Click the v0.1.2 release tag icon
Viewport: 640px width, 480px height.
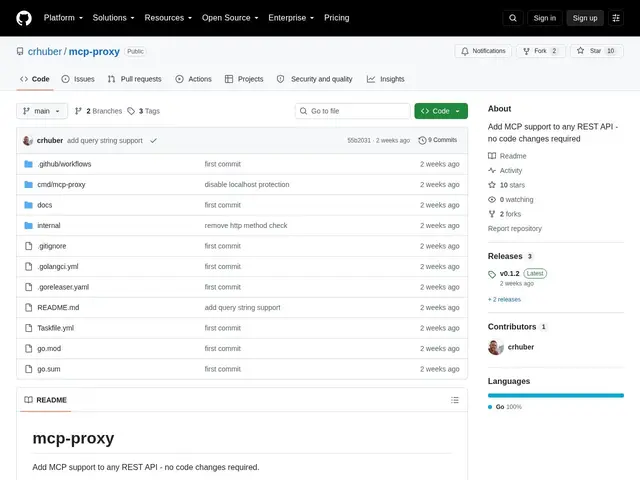pyautogui.click(x=492, y=274)
